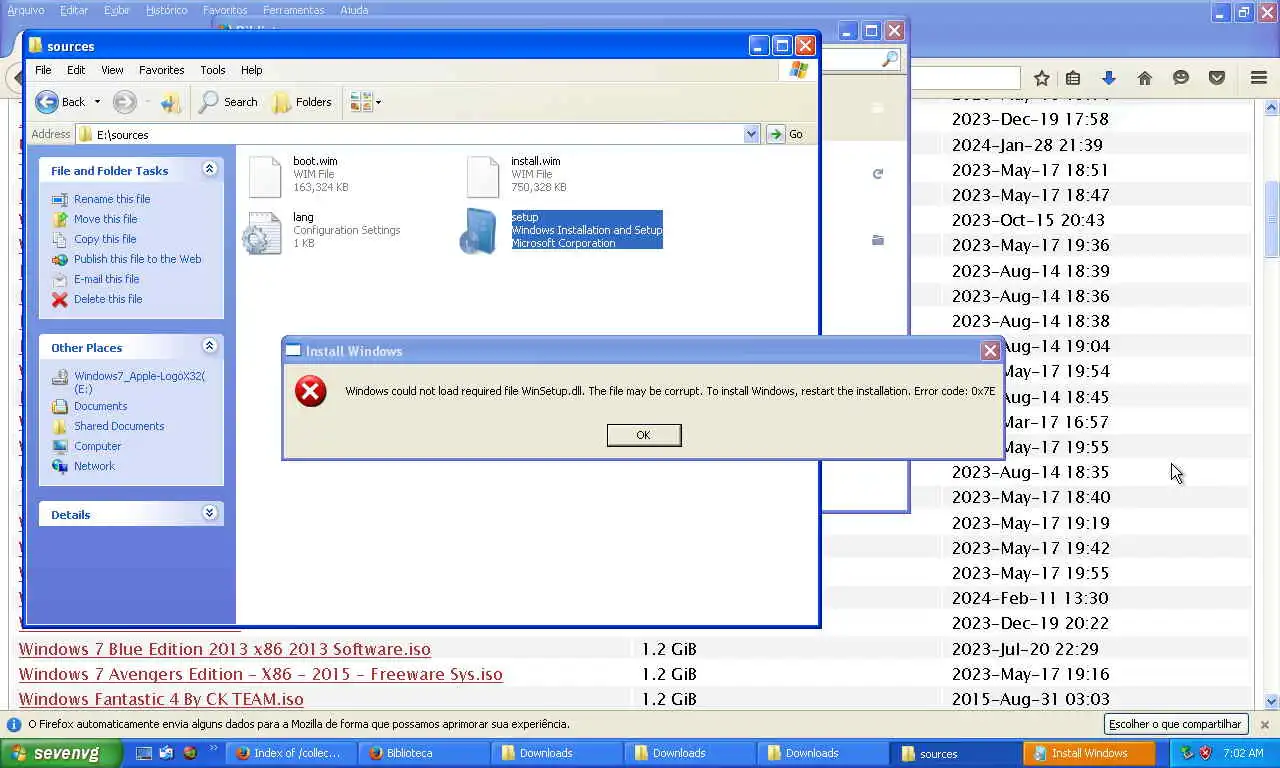This screenshot has height=768, width=1280.
Task: Collapse the File and Folder Tasks panel
Action: point(209,169)
